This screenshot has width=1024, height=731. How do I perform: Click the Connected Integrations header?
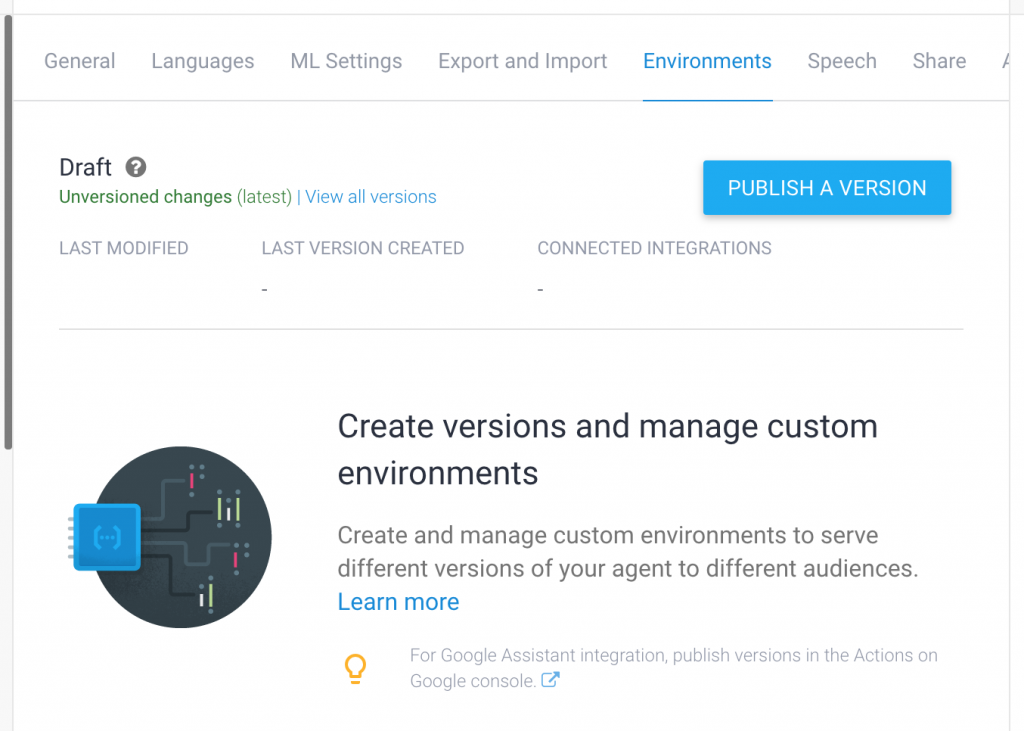(654, 248)
